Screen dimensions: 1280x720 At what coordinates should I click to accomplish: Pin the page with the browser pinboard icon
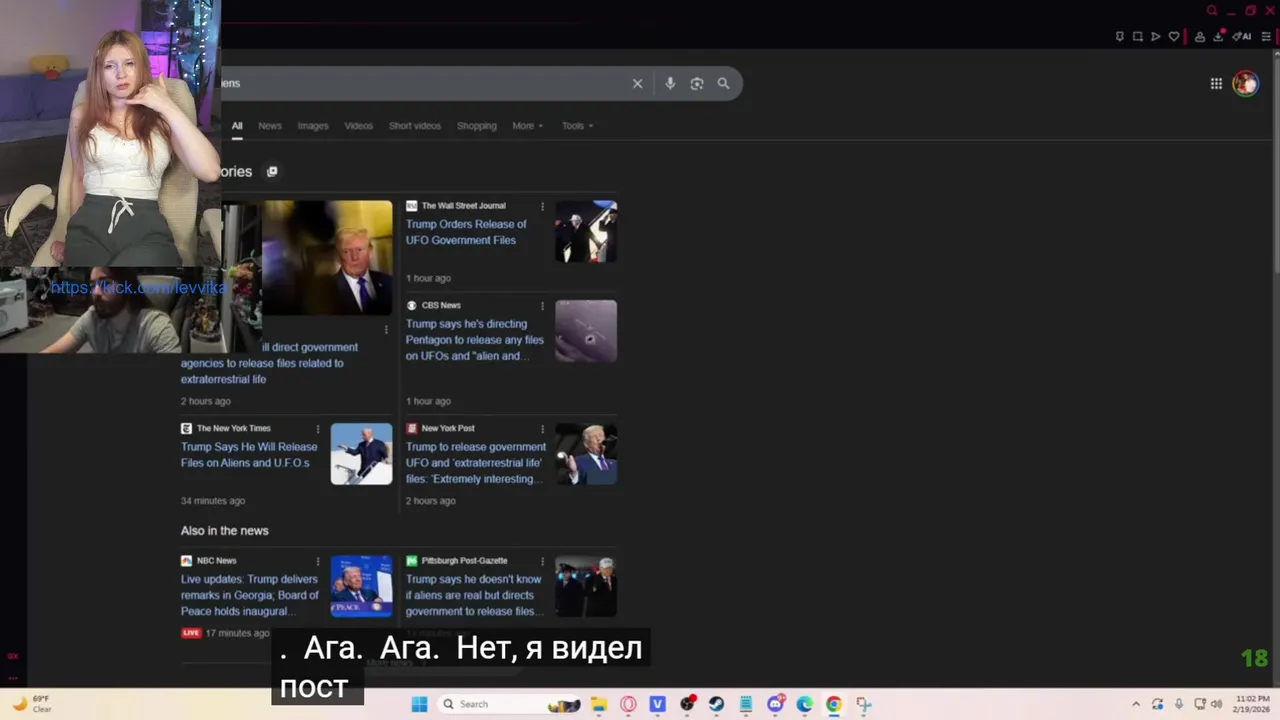(1119, 37)
